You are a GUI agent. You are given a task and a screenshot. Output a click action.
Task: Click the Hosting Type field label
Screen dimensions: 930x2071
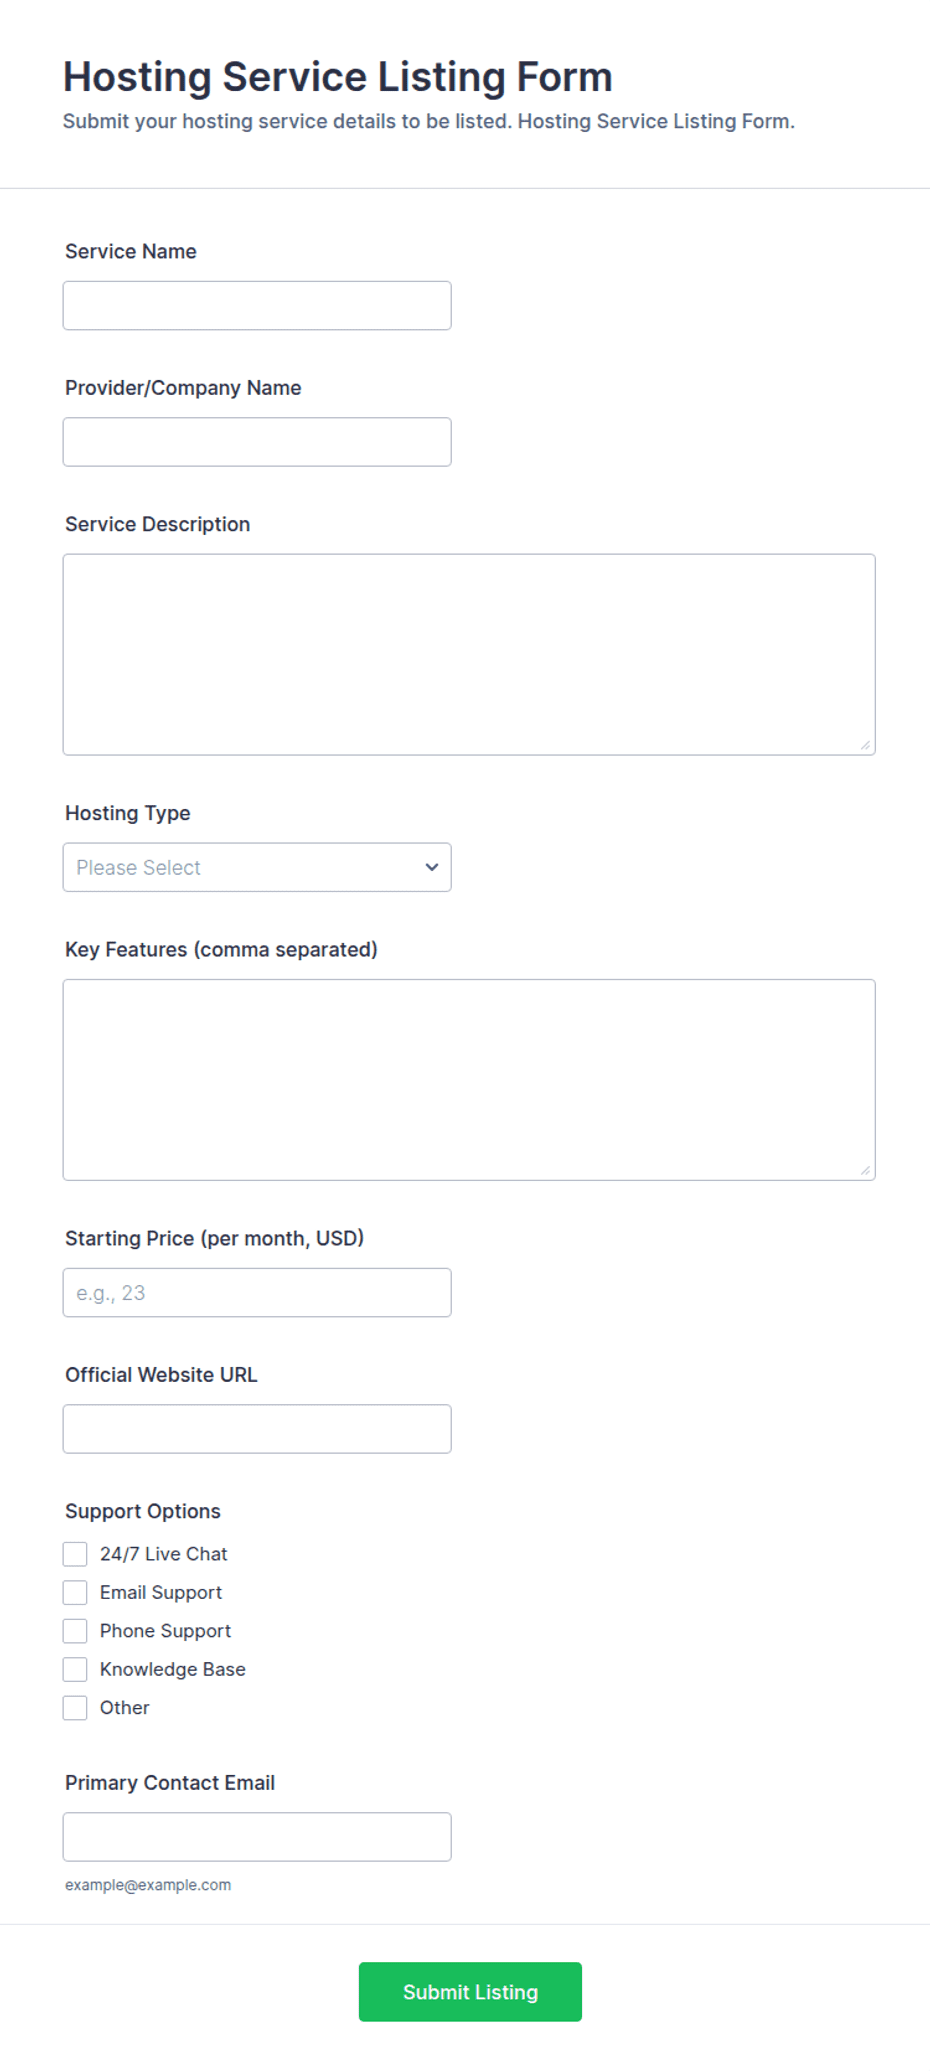[x=128, y=813]
